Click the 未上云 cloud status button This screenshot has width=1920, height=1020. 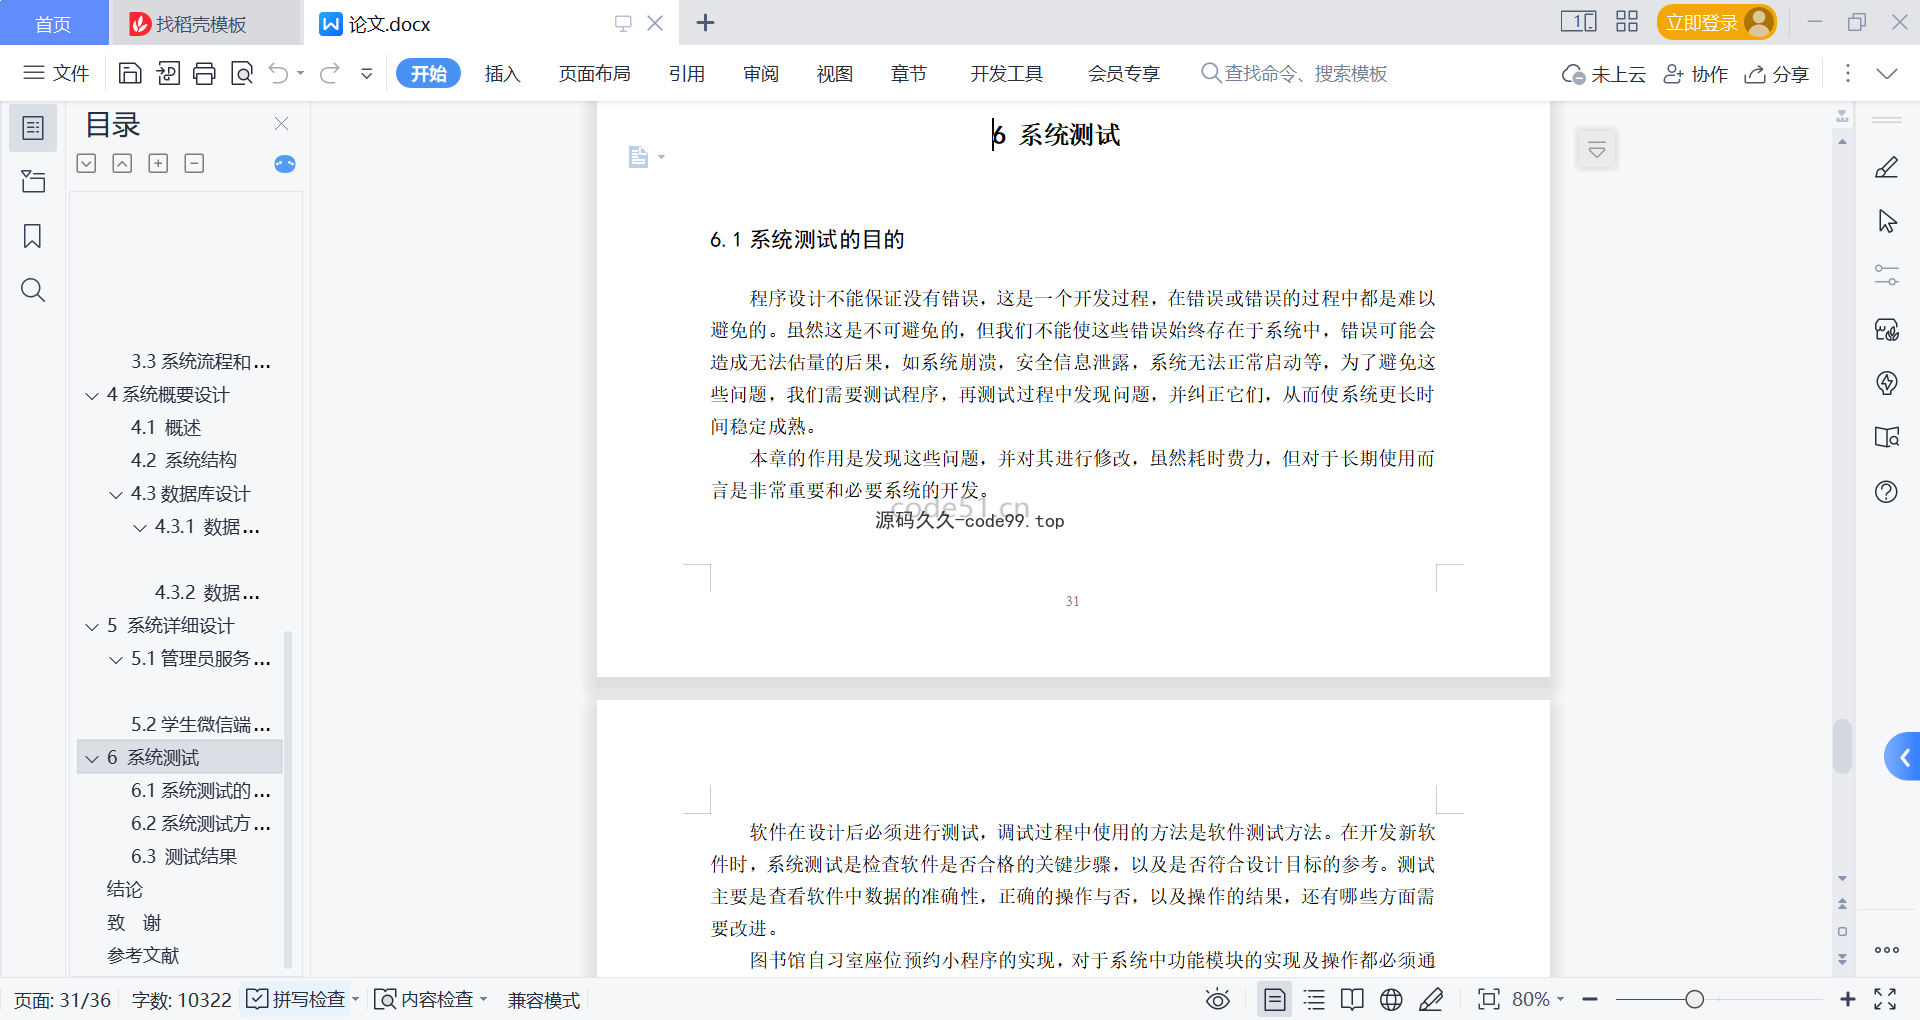(1603, 74)
